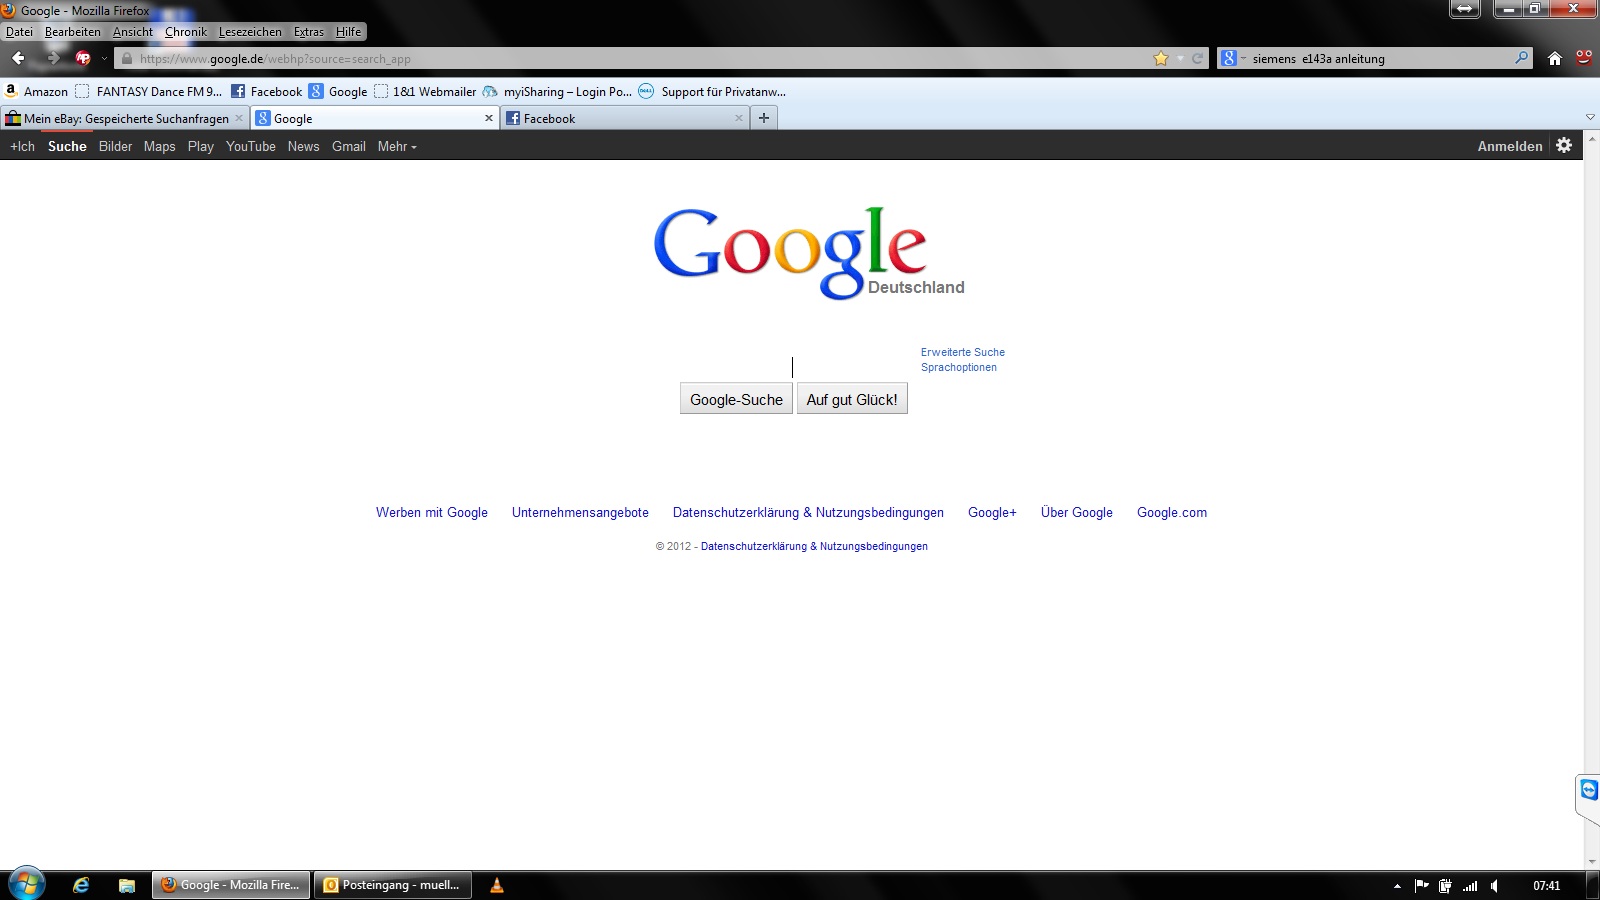The image size is (1600, 900).
Task: Open News in the Google bar
Action: click(304, 146)
